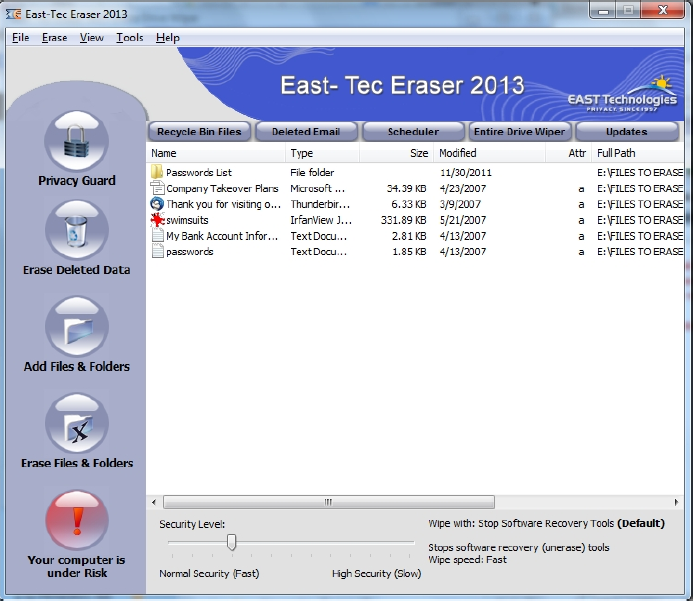
Task: Click the 3/9/2007 modified date
Action: click(460, 204)
